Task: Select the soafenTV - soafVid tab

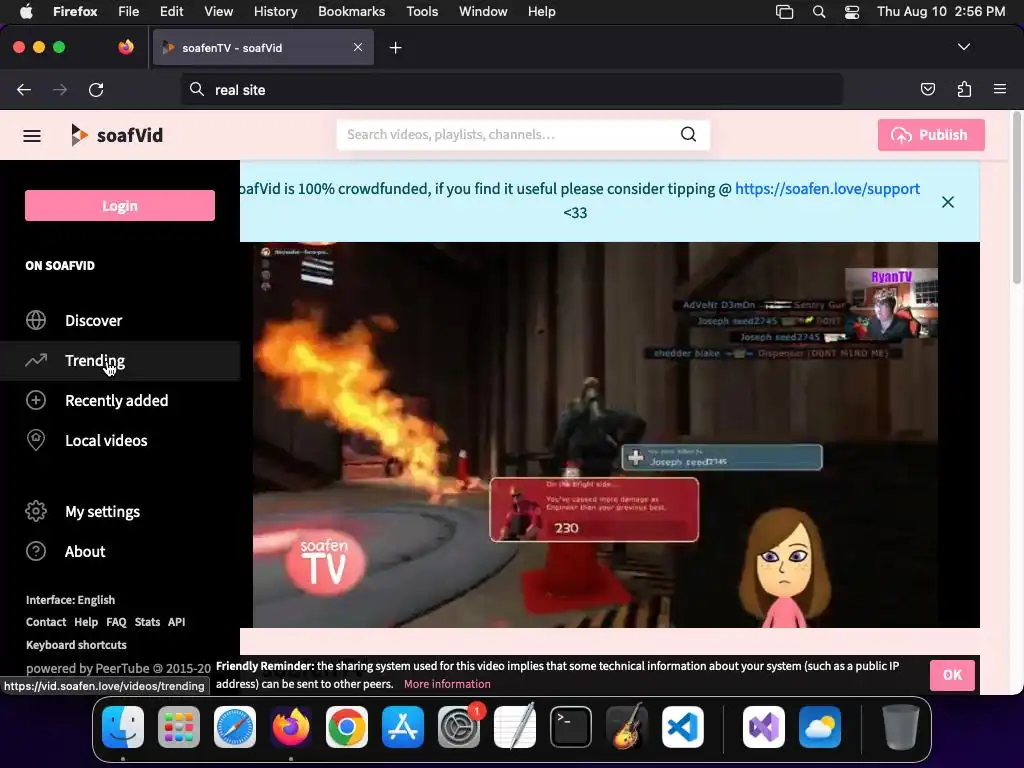Action: pyautogui.click(x=263, y=48)
